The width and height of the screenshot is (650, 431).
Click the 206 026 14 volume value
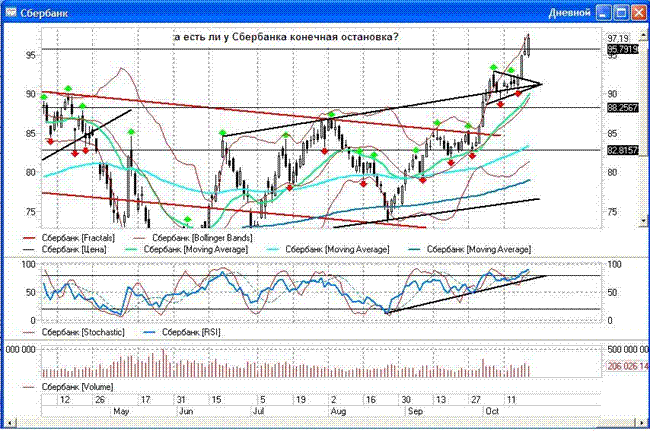pos(628,366)
